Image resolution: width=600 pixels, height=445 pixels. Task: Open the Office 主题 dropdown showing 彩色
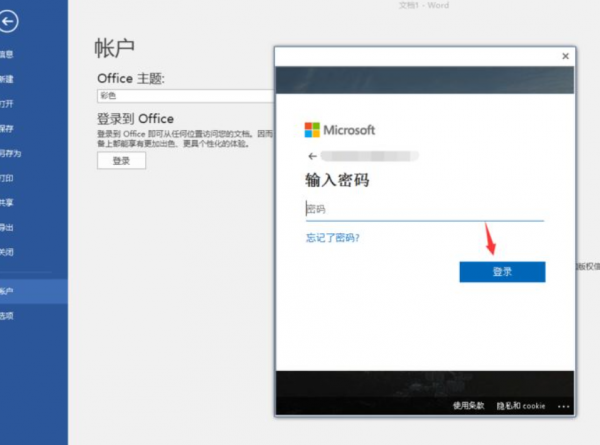[x=186, y=96]
